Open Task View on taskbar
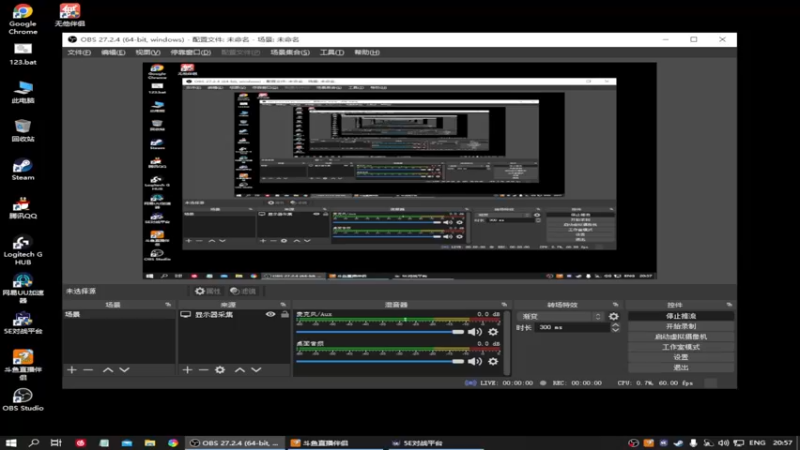 pyautogui.click(x=56, y=442)
